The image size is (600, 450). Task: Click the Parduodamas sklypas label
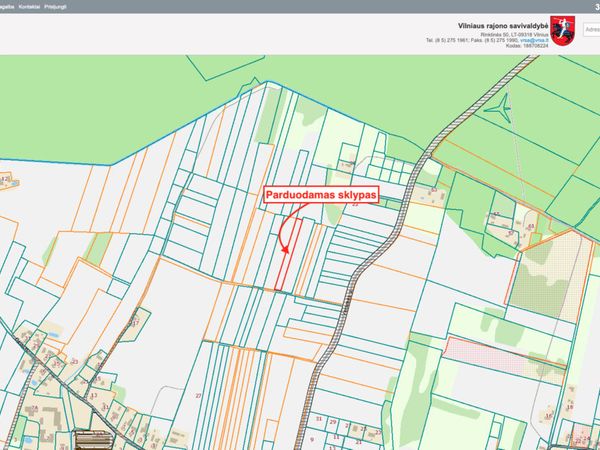[320, 197]
